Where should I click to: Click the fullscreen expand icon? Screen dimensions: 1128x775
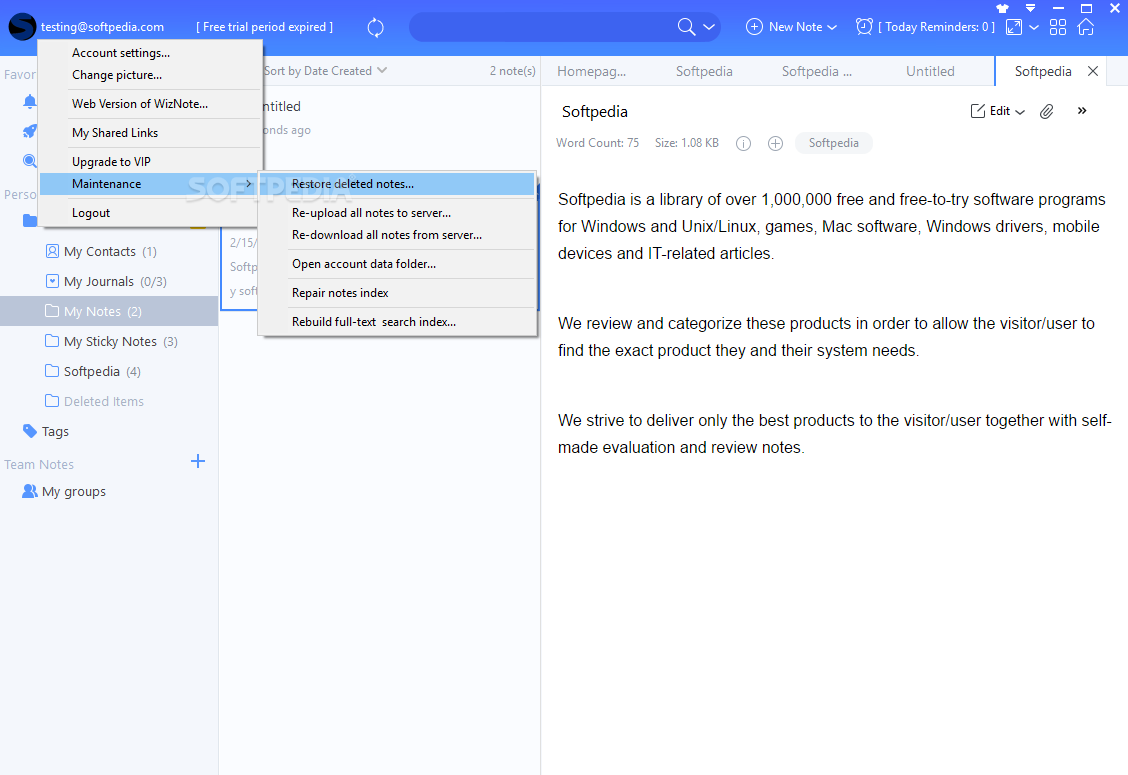1014,27
